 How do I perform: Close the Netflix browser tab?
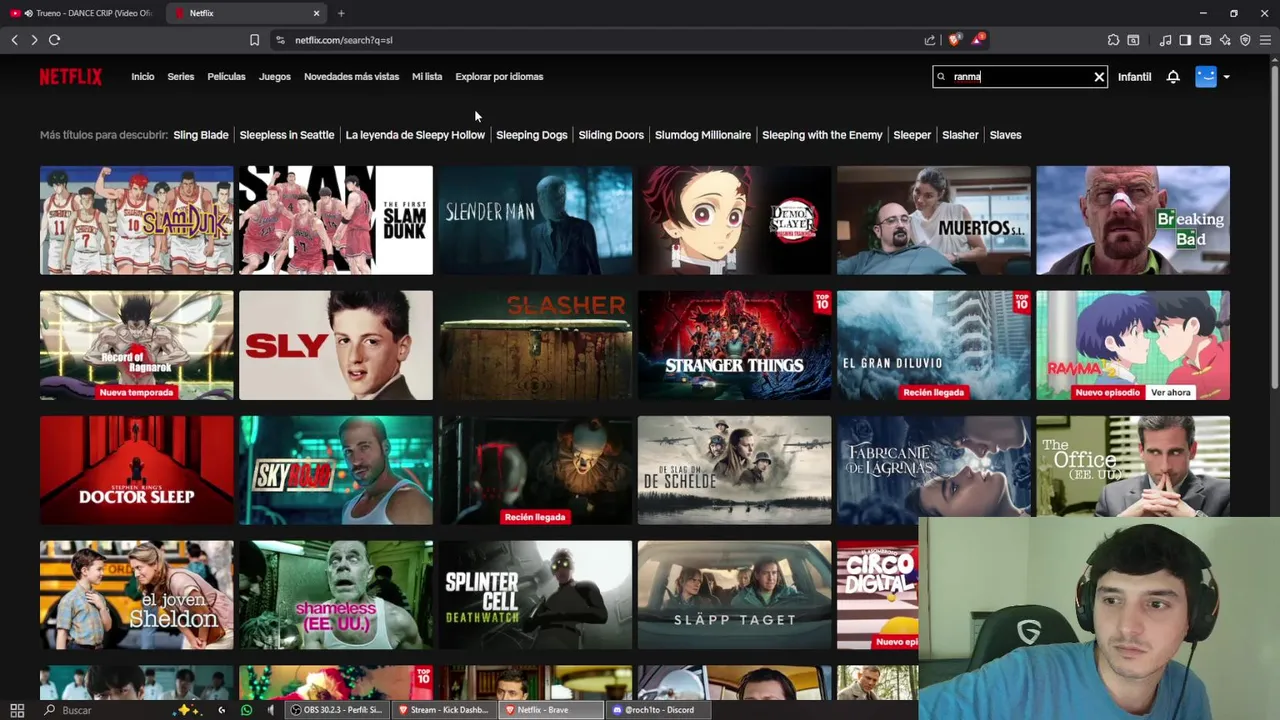tap(317, 13)
